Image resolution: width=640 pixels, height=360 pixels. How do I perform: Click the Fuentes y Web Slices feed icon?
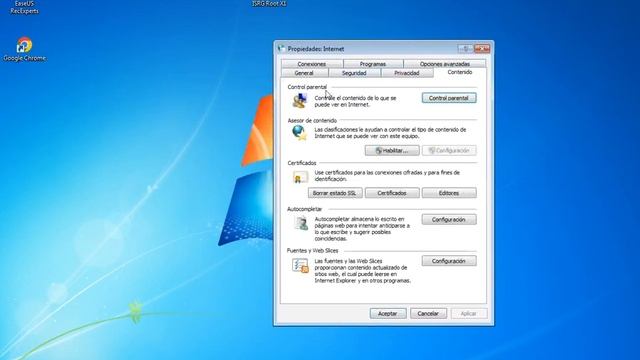pos(300,266)
